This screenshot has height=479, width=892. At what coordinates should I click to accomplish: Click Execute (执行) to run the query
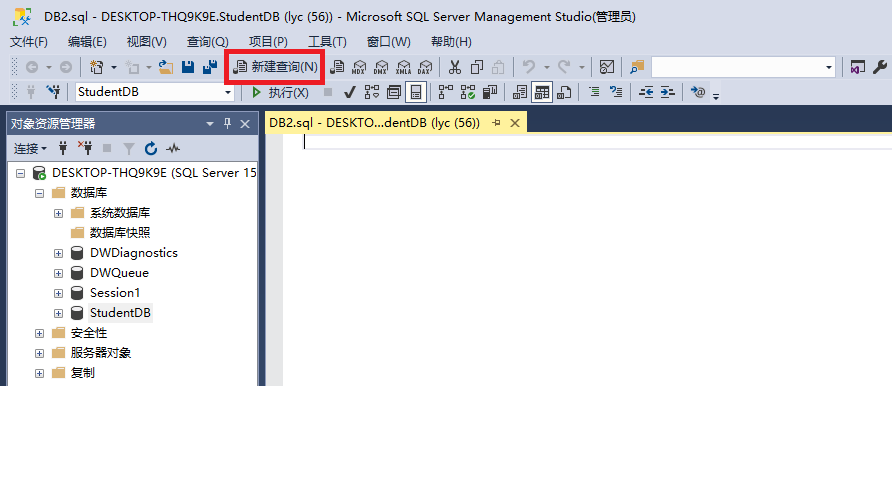coord(280,92)
